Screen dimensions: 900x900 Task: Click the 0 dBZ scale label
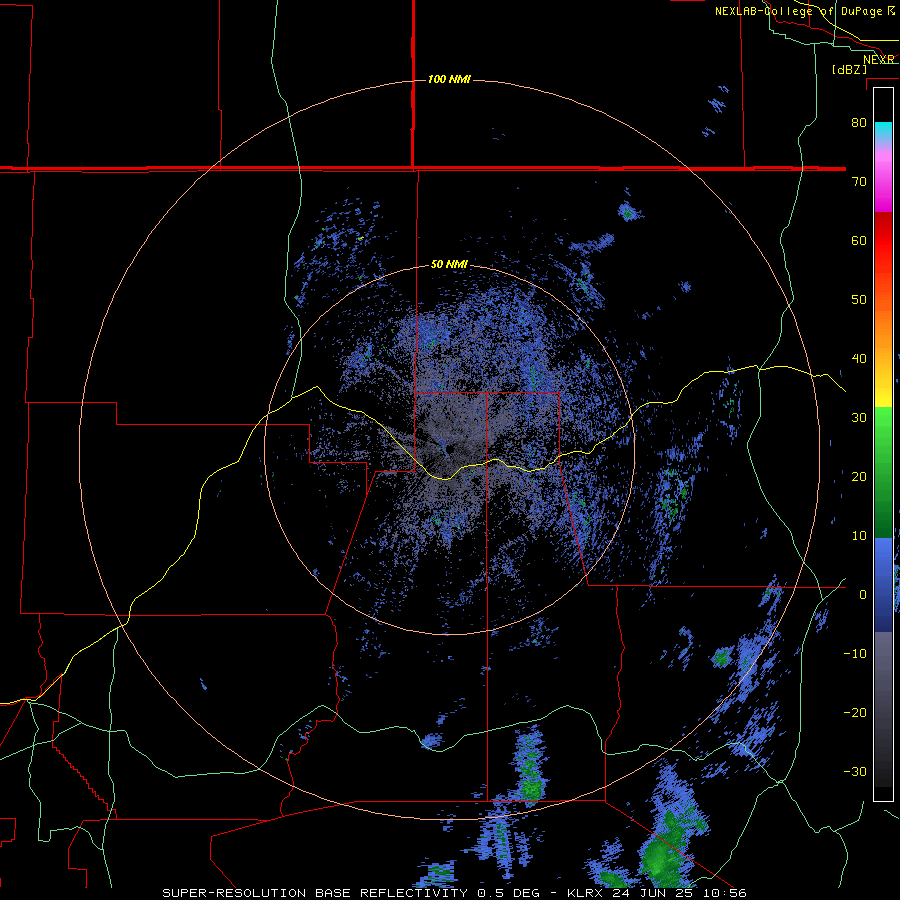pyautogui.click(x=863, y=595)
